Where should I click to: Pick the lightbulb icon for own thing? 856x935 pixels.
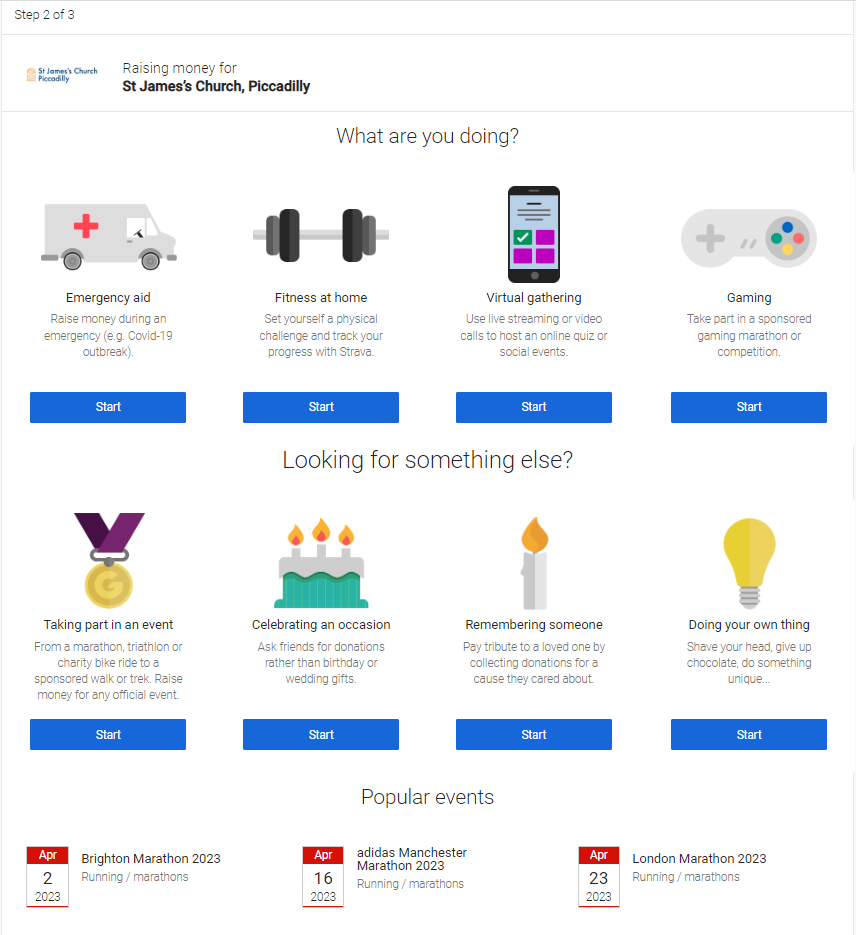(x=749, y=563)
